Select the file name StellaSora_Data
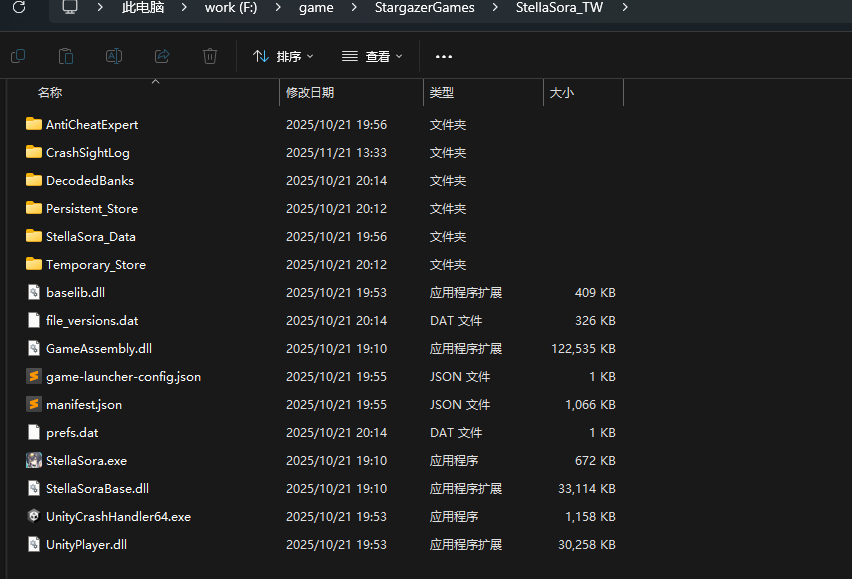The image size is (852, 579). coord(91,237)
